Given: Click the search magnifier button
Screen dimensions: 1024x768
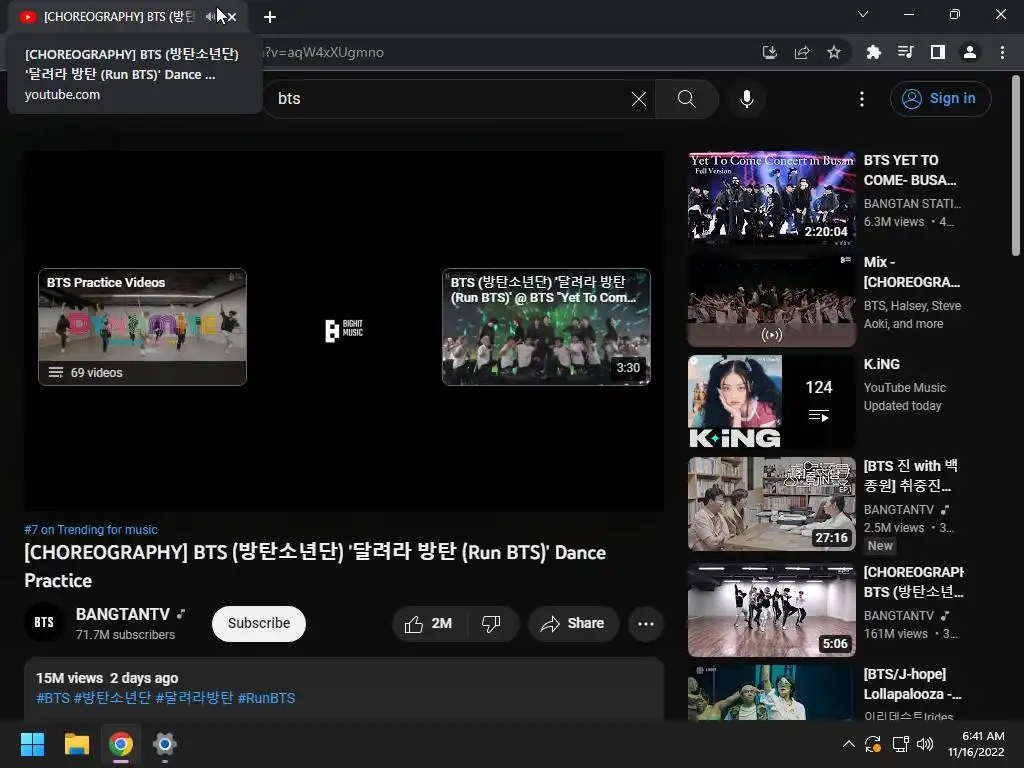Looking at the screenshot, I should [686, 99].
